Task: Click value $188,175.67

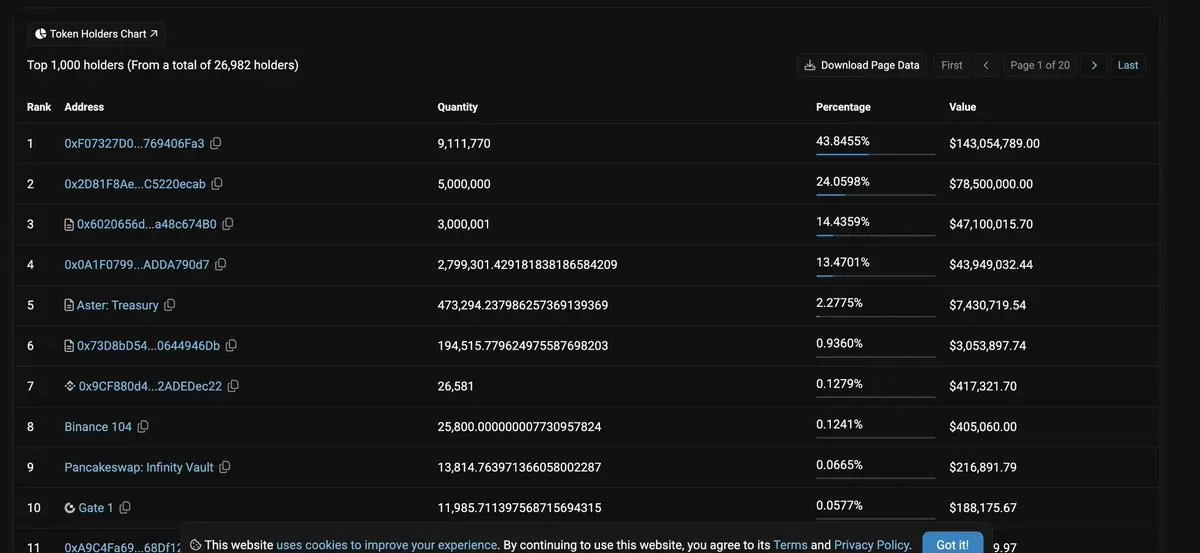Action: point(983,508)
